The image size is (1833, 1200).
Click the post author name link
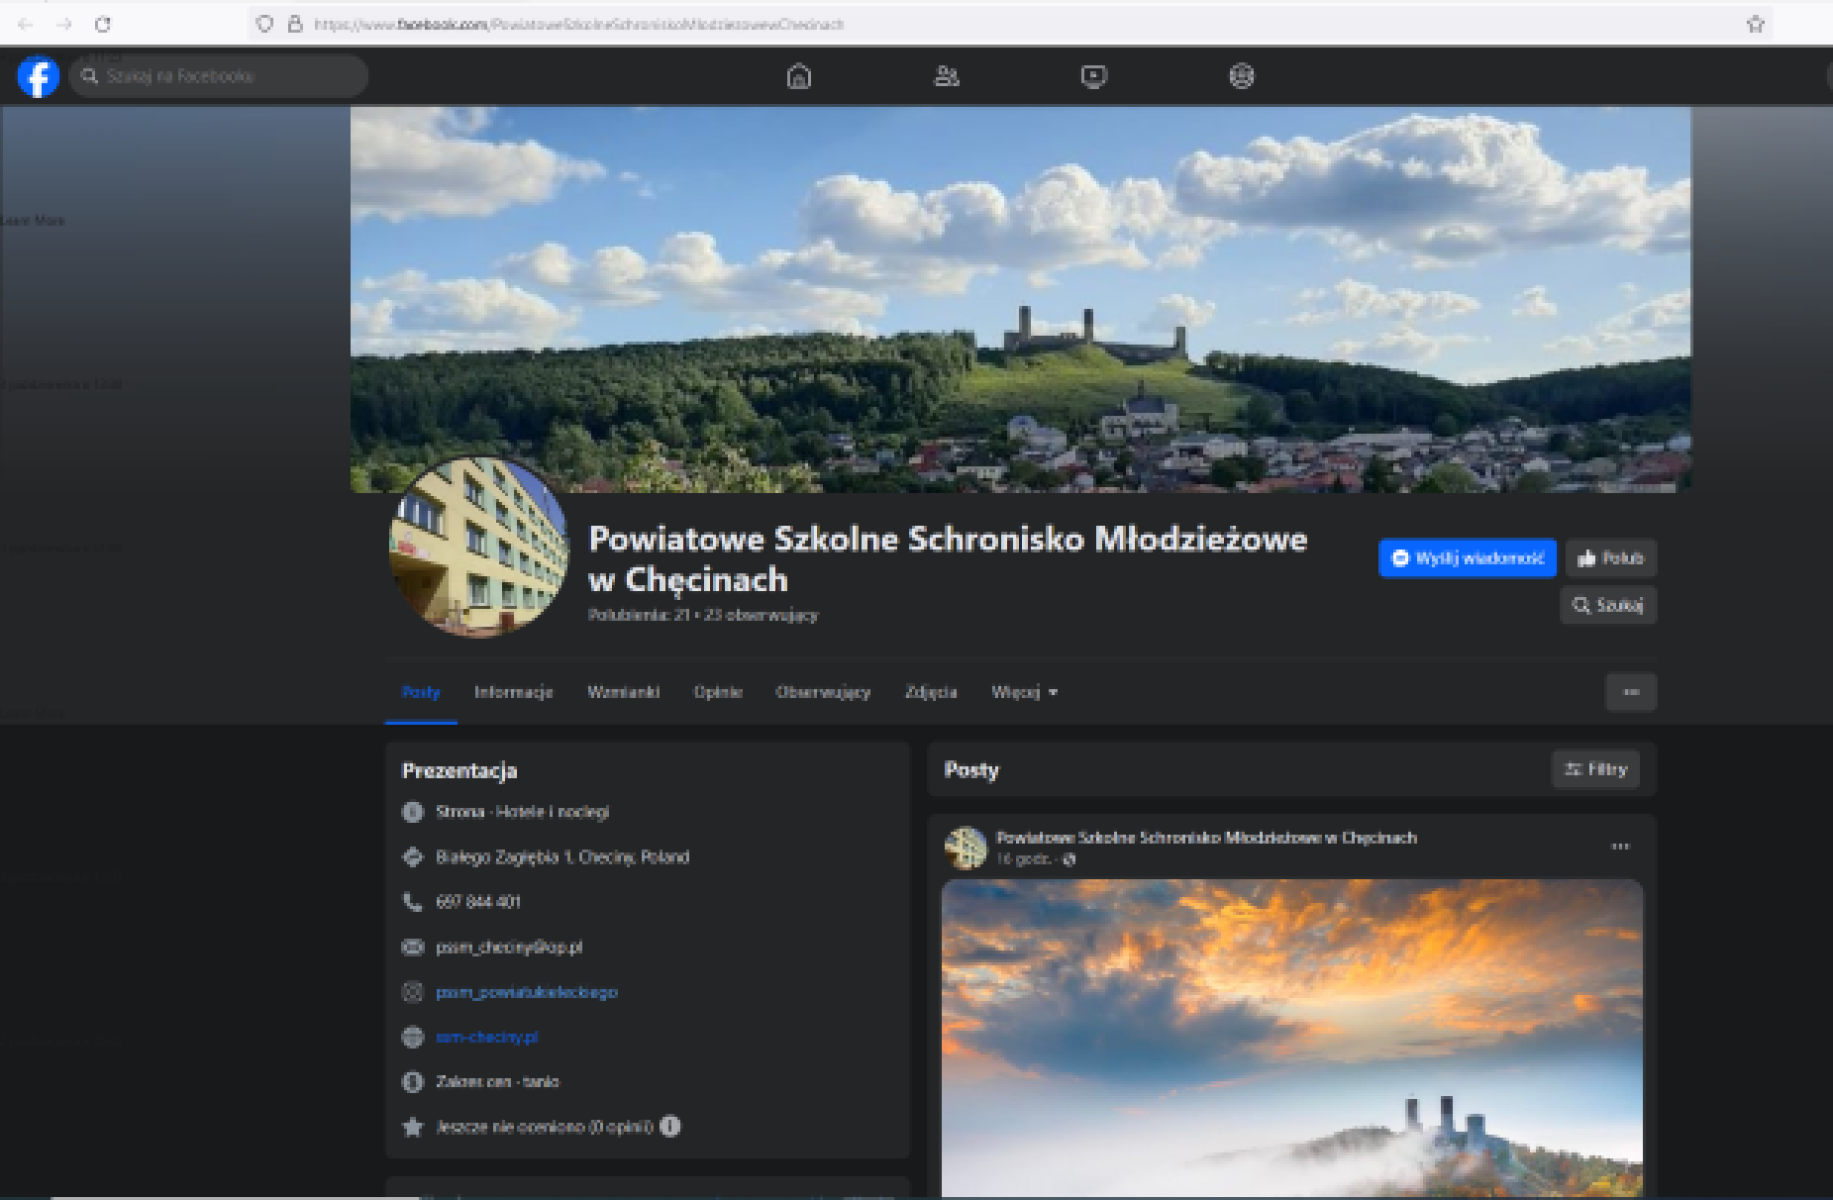pyautogui.click(x=1206, y=838)
